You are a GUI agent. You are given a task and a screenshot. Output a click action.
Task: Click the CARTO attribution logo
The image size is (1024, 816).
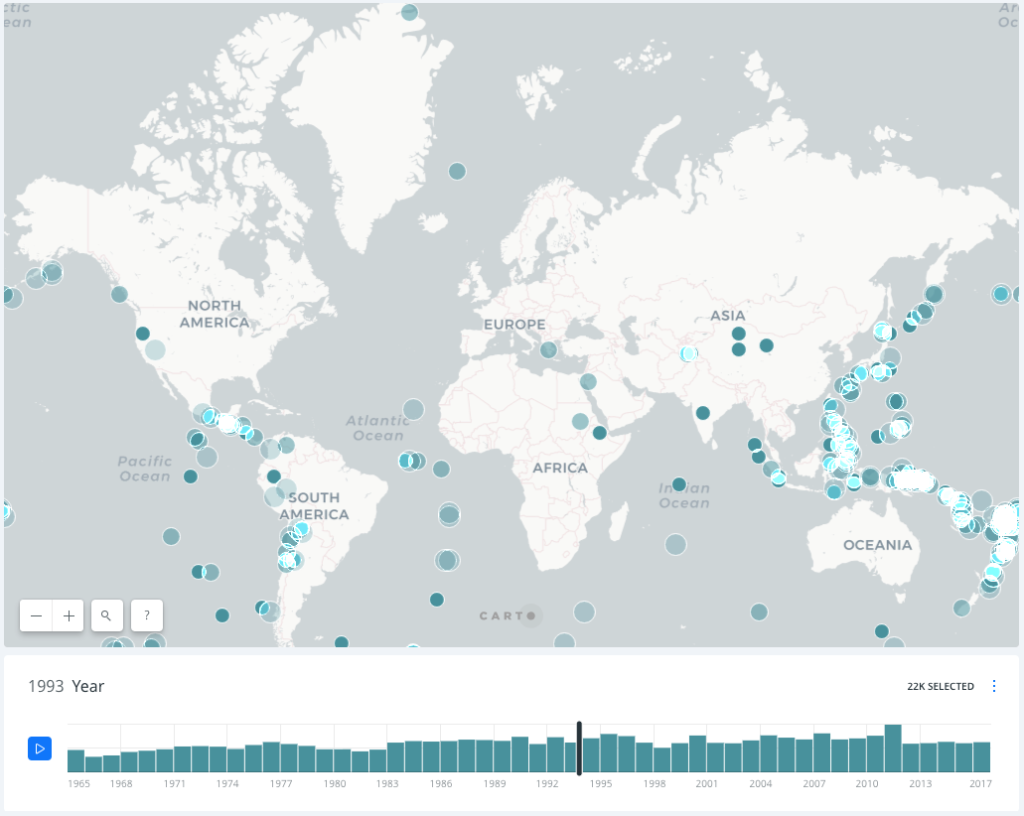(510, 616)
